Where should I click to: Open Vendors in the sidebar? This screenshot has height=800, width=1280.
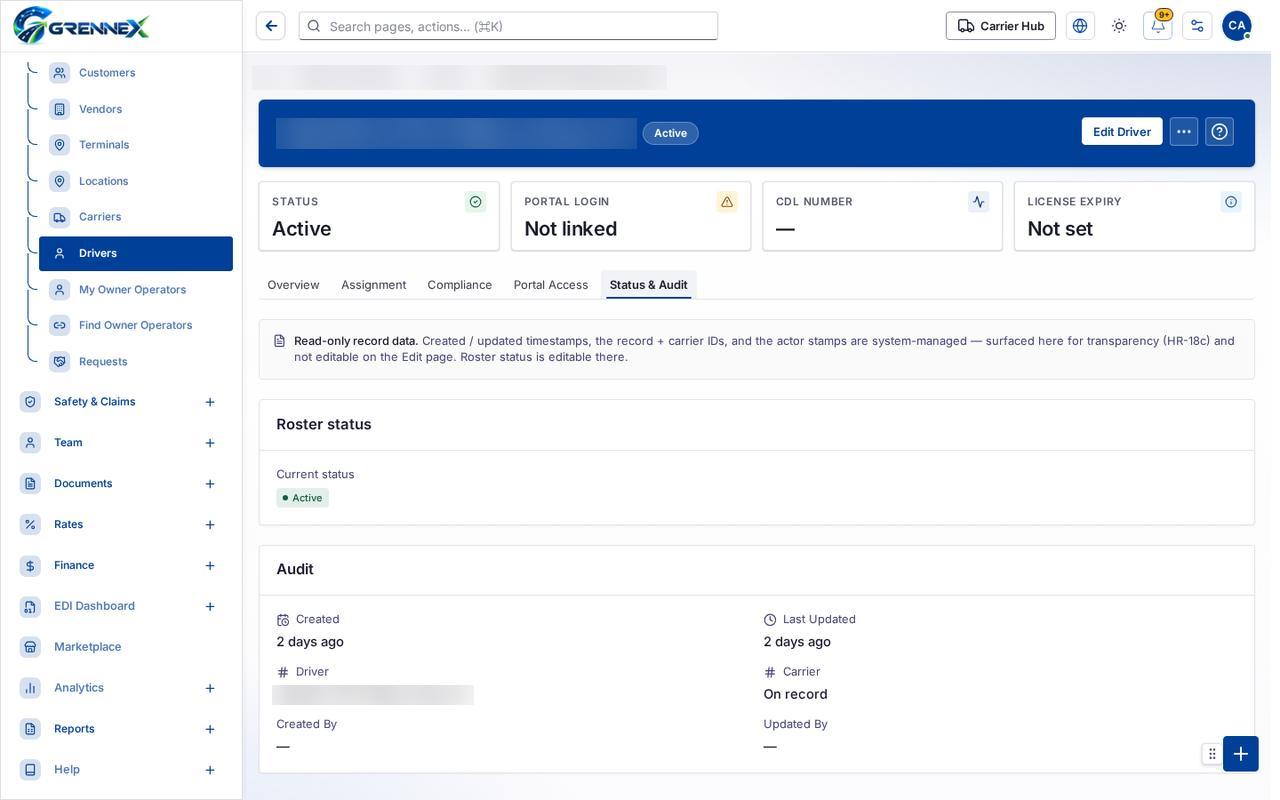click(136, 109)
